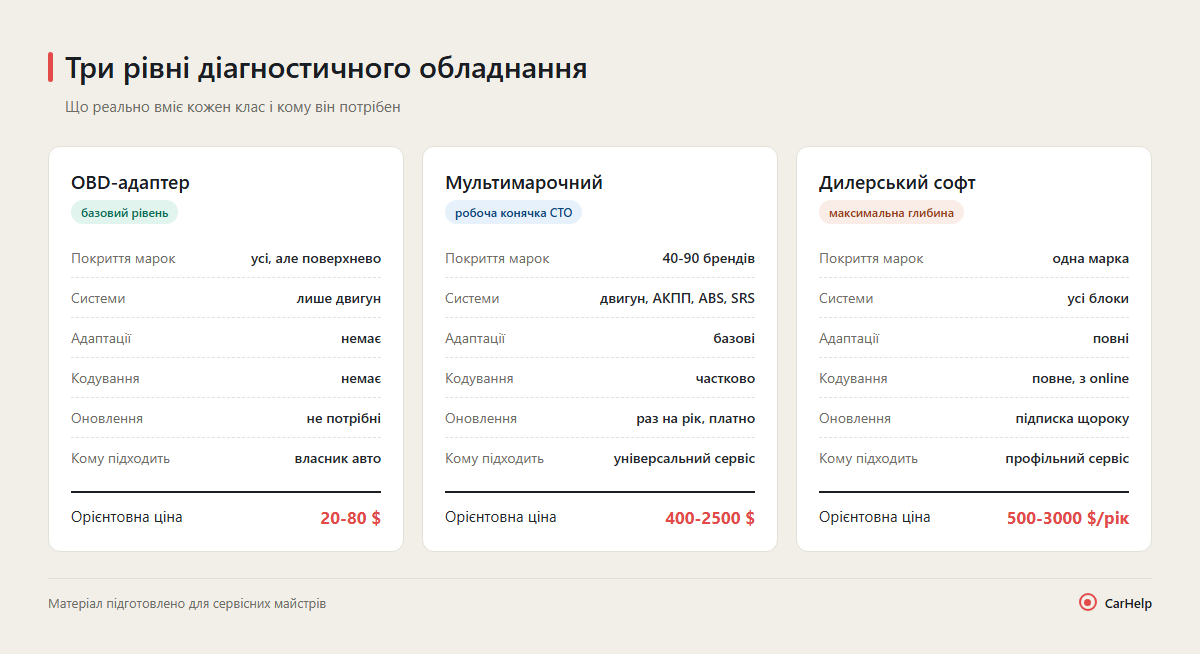Click Адаптації label in Дилерський софт card
Viewport: 1200px width, 654px height.
pos(849,338)
